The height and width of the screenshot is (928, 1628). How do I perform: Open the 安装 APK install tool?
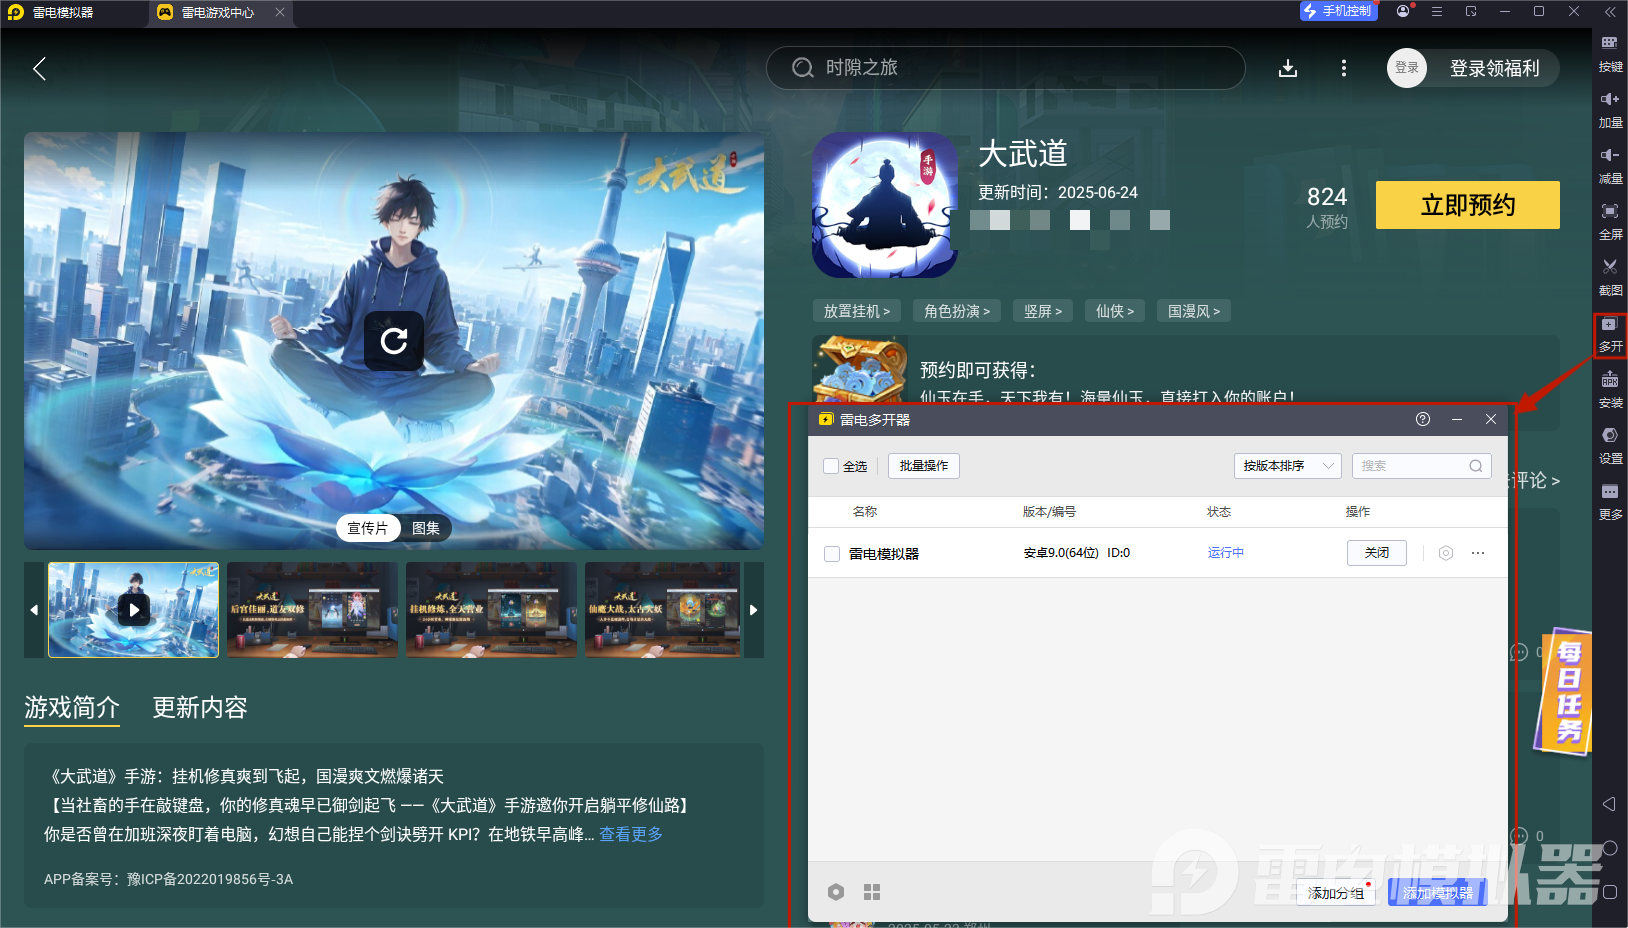(1610, 390)
